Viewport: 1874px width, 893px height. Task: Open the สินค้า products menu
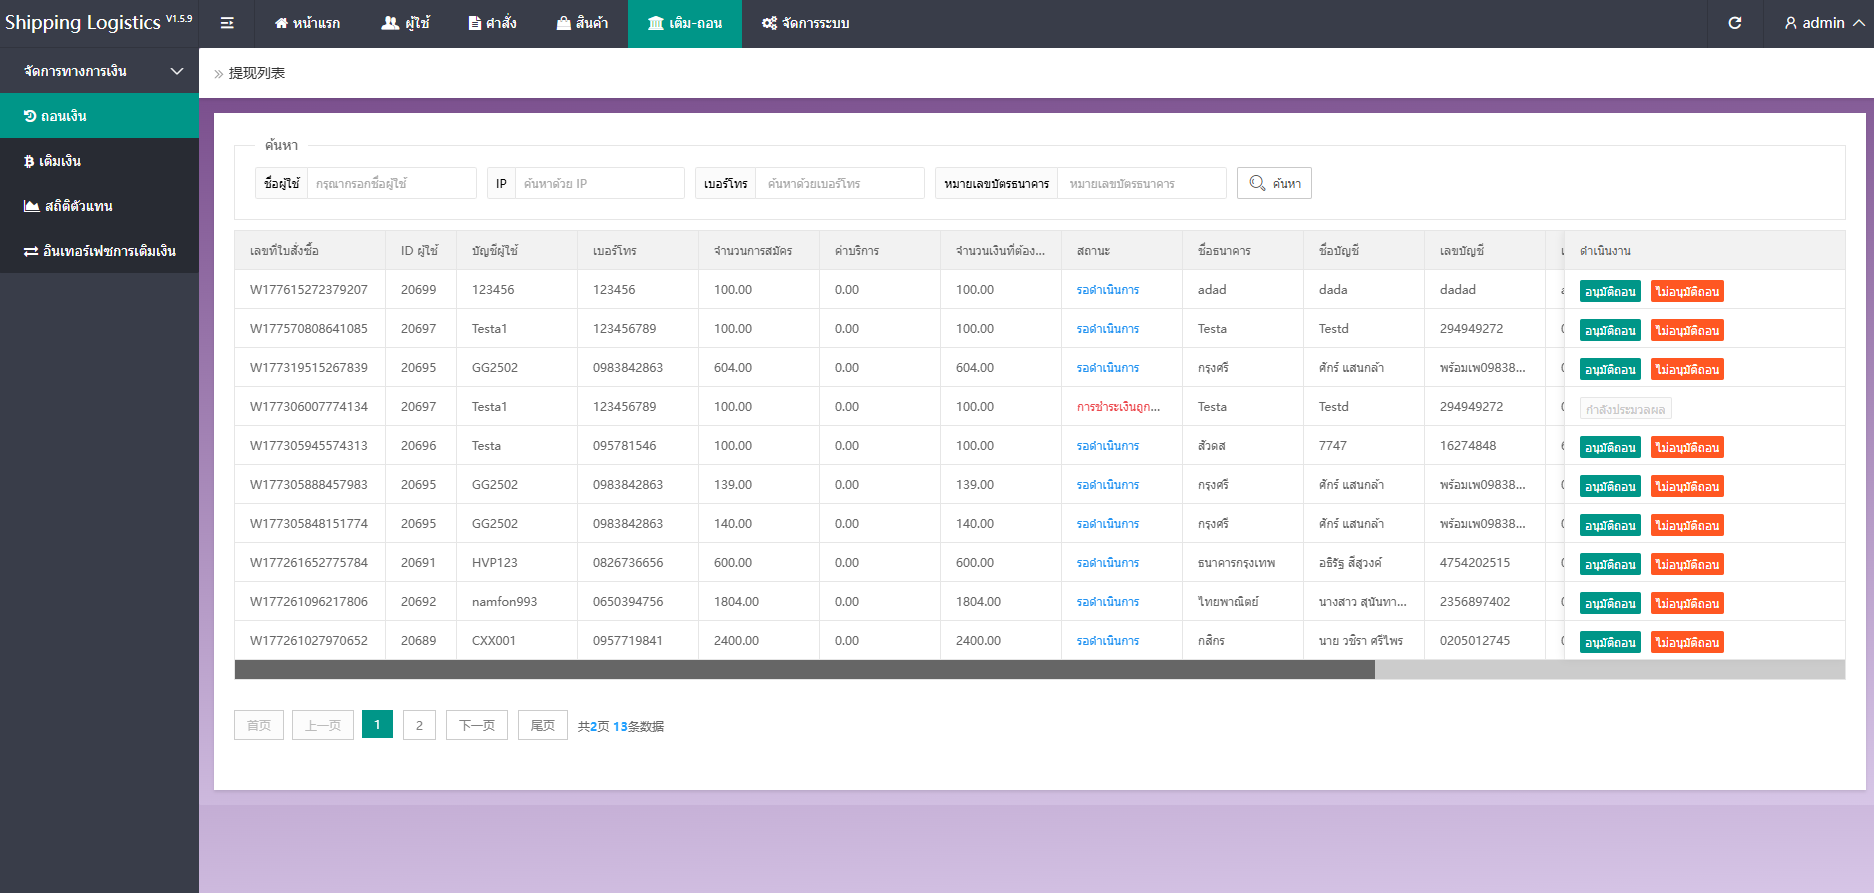[x=582, y=23]
